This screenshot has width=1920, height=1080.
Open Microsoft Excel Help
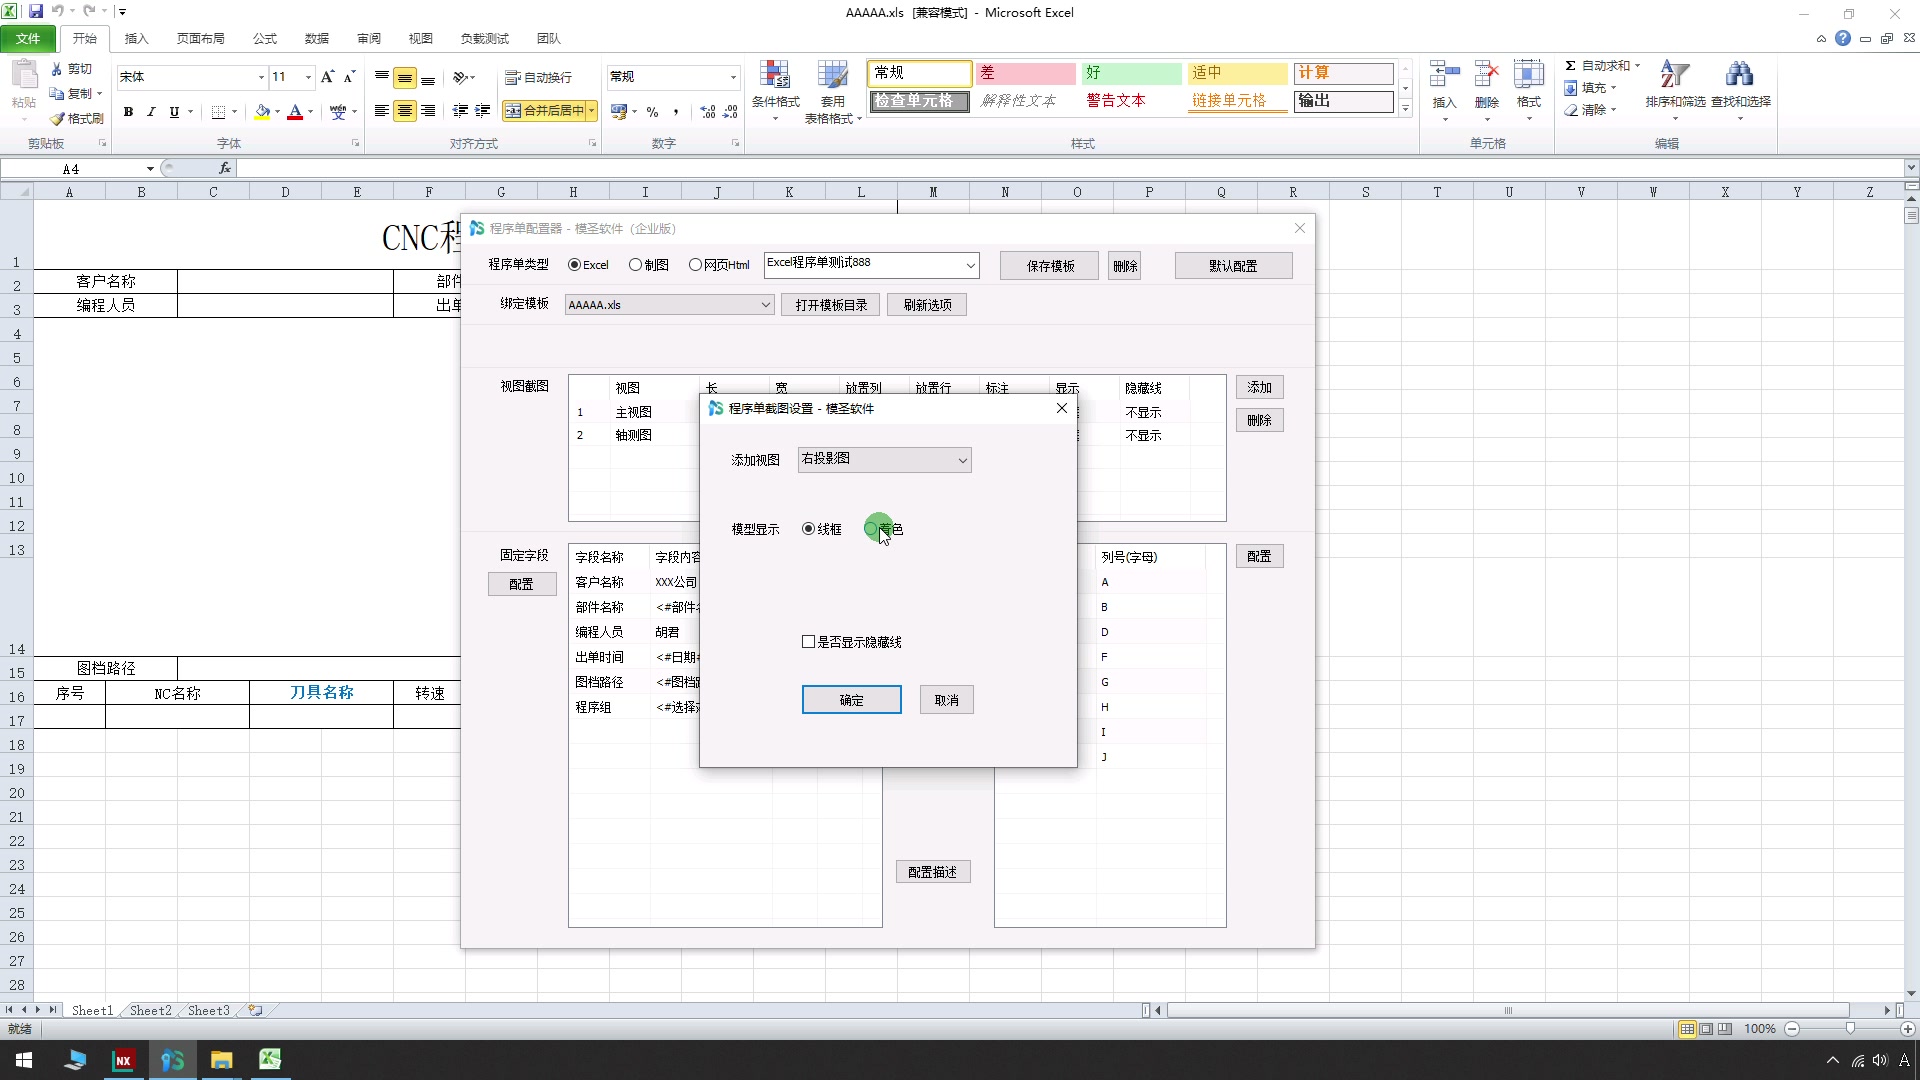click(1843, 39)
